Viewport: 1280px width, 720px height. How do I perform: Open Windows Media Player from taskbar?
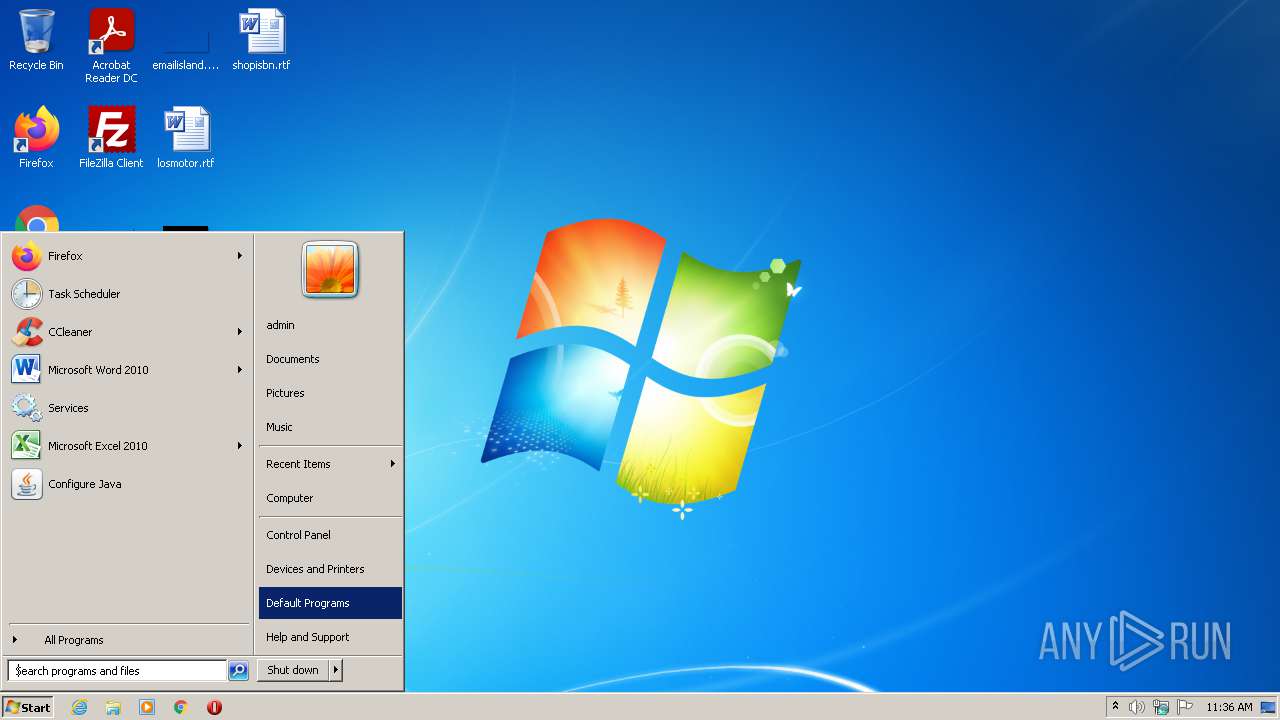click(147, 707)
